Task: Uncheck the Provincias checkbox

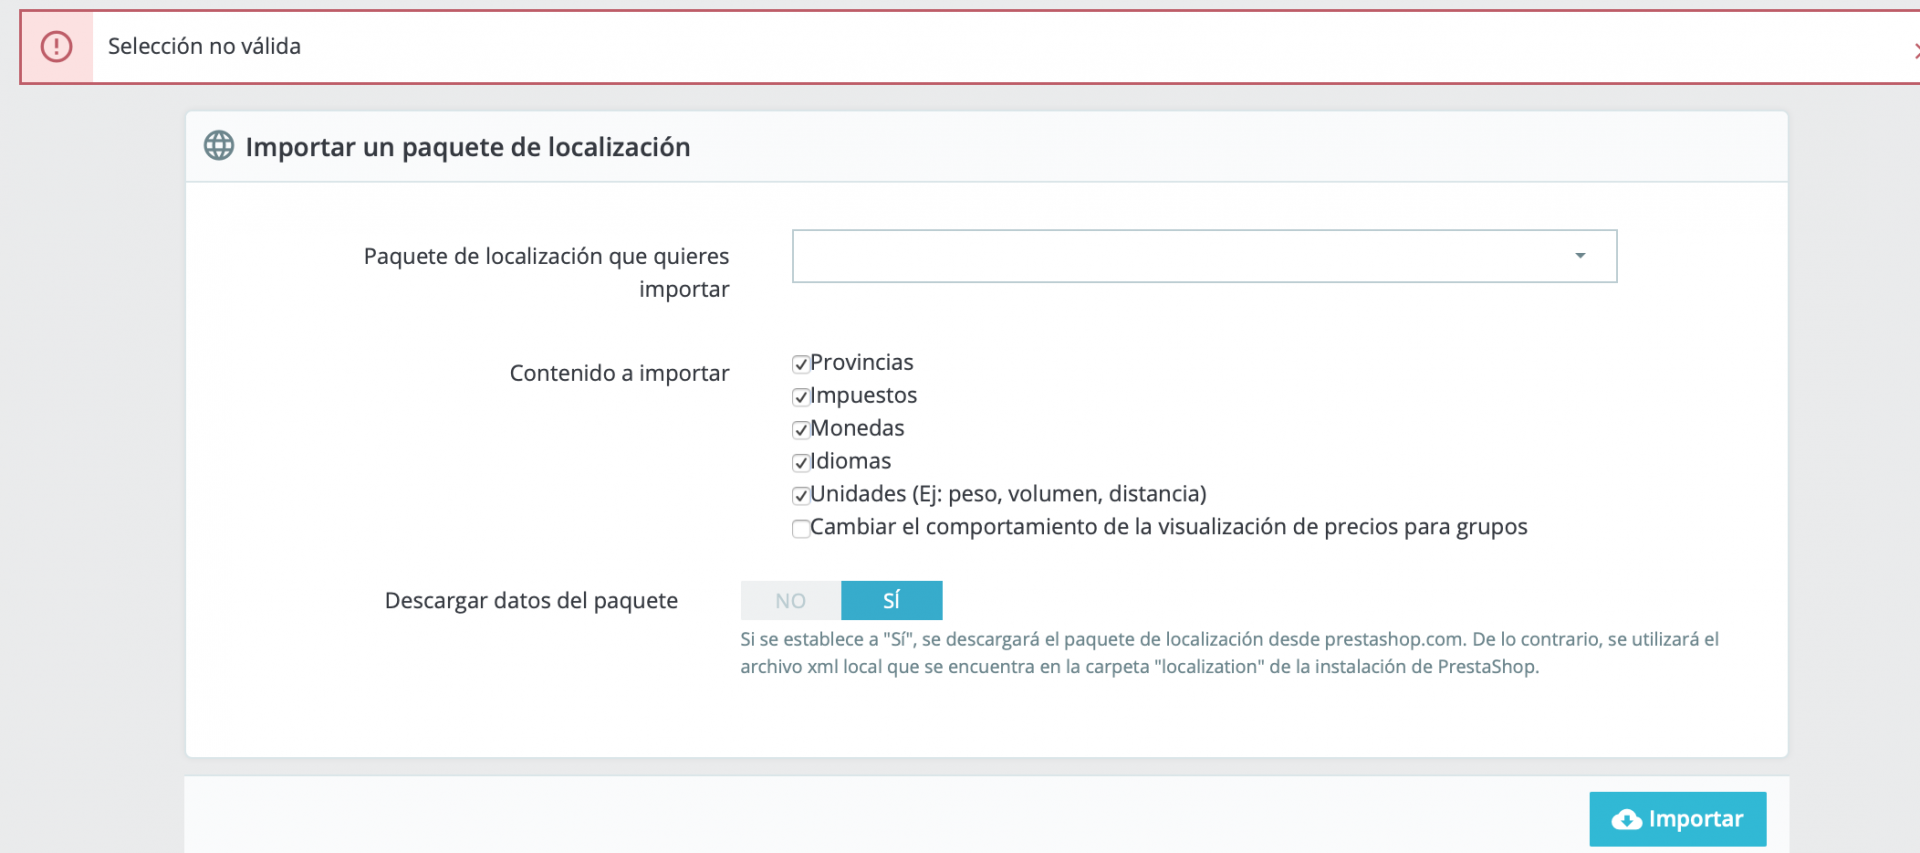Action: (x=801, y=364)
